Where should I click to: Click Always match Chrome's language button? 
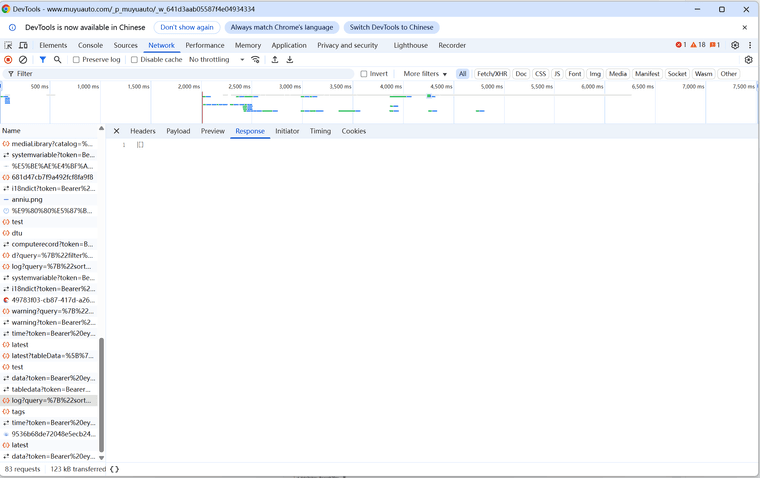pos(282,28)
